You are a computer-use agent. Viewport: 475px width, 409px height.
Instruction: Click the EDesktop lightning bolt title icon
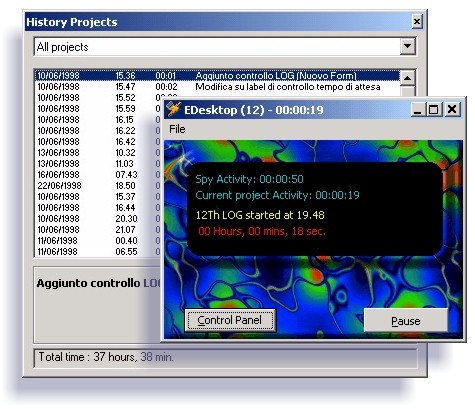(x=174, y=109)
